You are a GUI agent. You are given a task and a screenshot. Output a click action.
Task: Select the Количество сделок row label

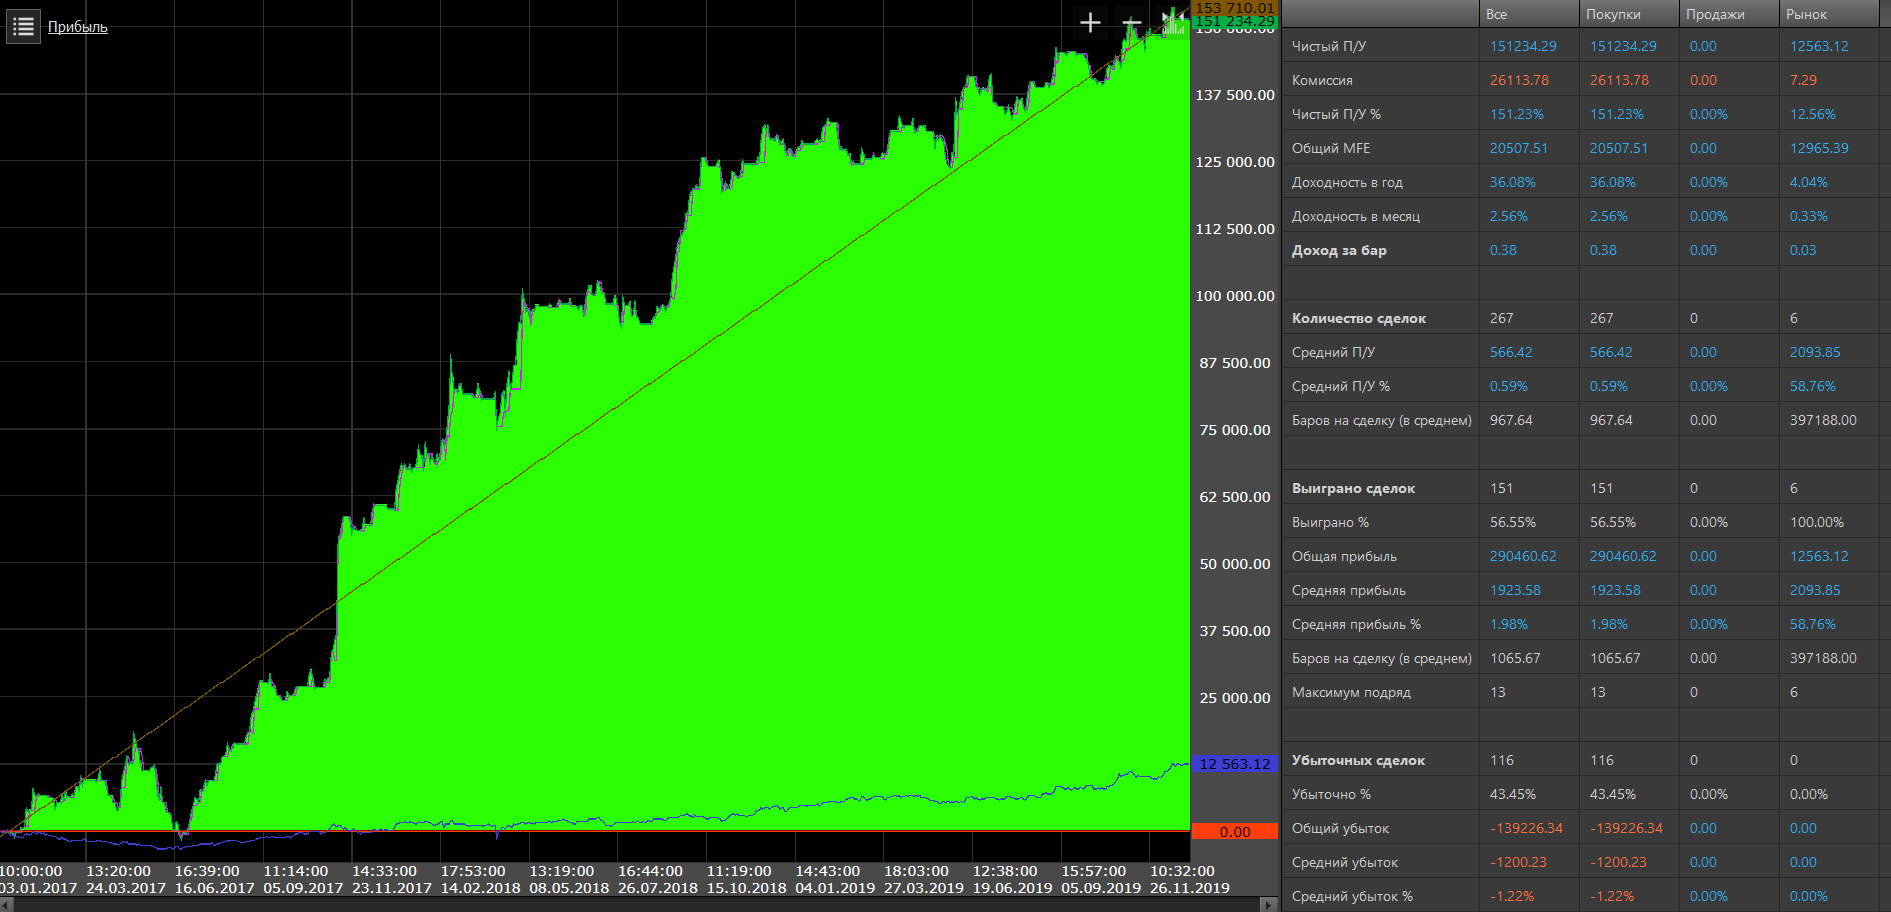point(1358,318)
